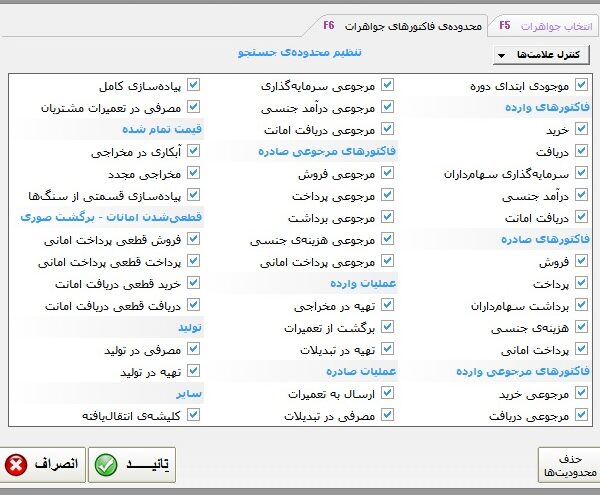Toggle مرجوعی درآمد جنسی checkbox
The height and width of the screenshot is (495, 600).
[x=387, y=107]
